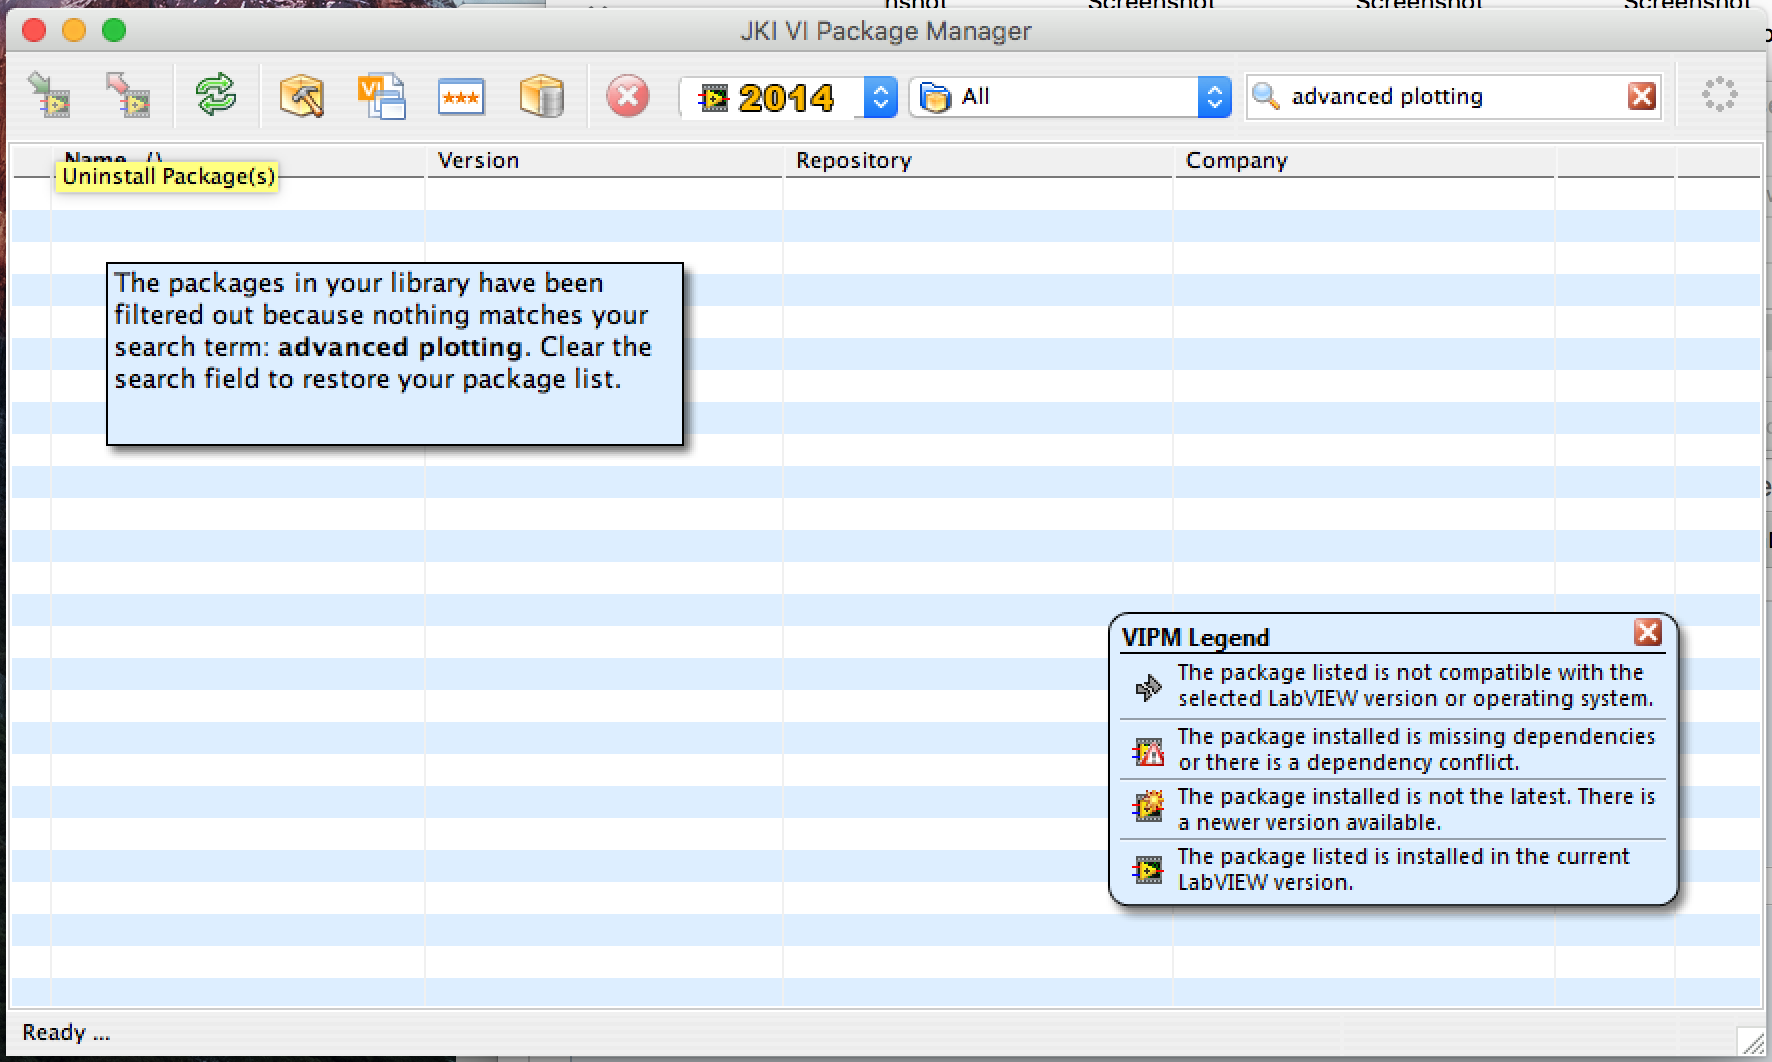
Task: Click the window icon with orange asterisks
Action: 461,97
